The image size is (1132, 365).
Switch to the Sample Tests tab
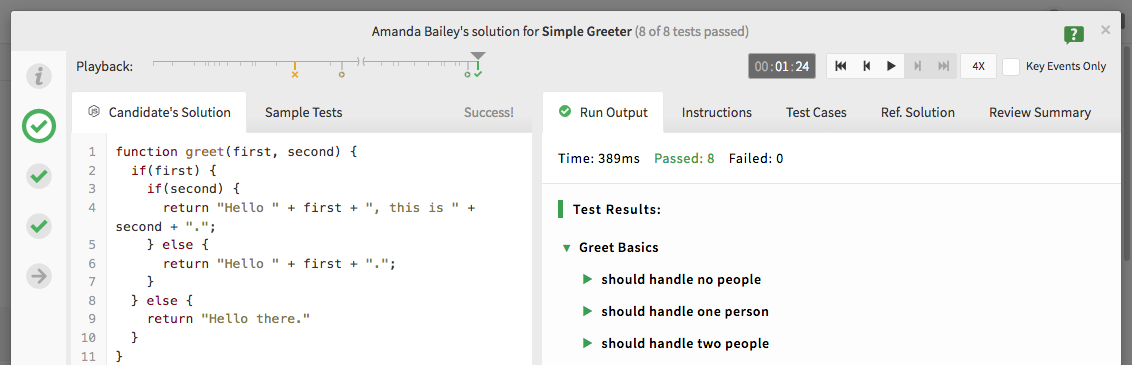click(303, 113)
